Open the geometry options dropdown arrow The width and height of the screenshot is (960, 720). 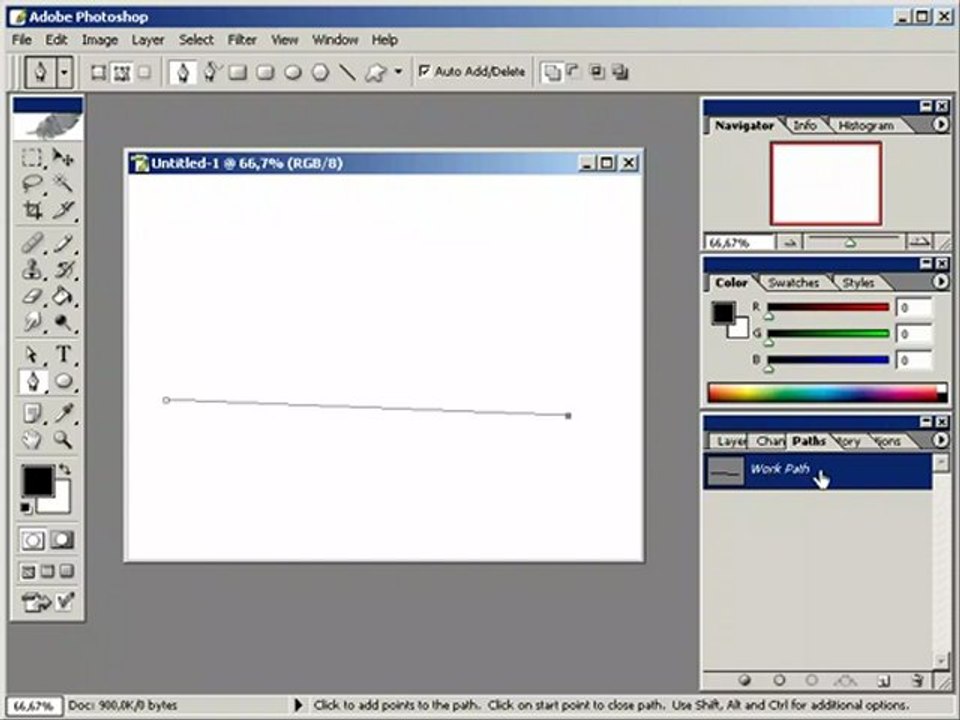399,72
